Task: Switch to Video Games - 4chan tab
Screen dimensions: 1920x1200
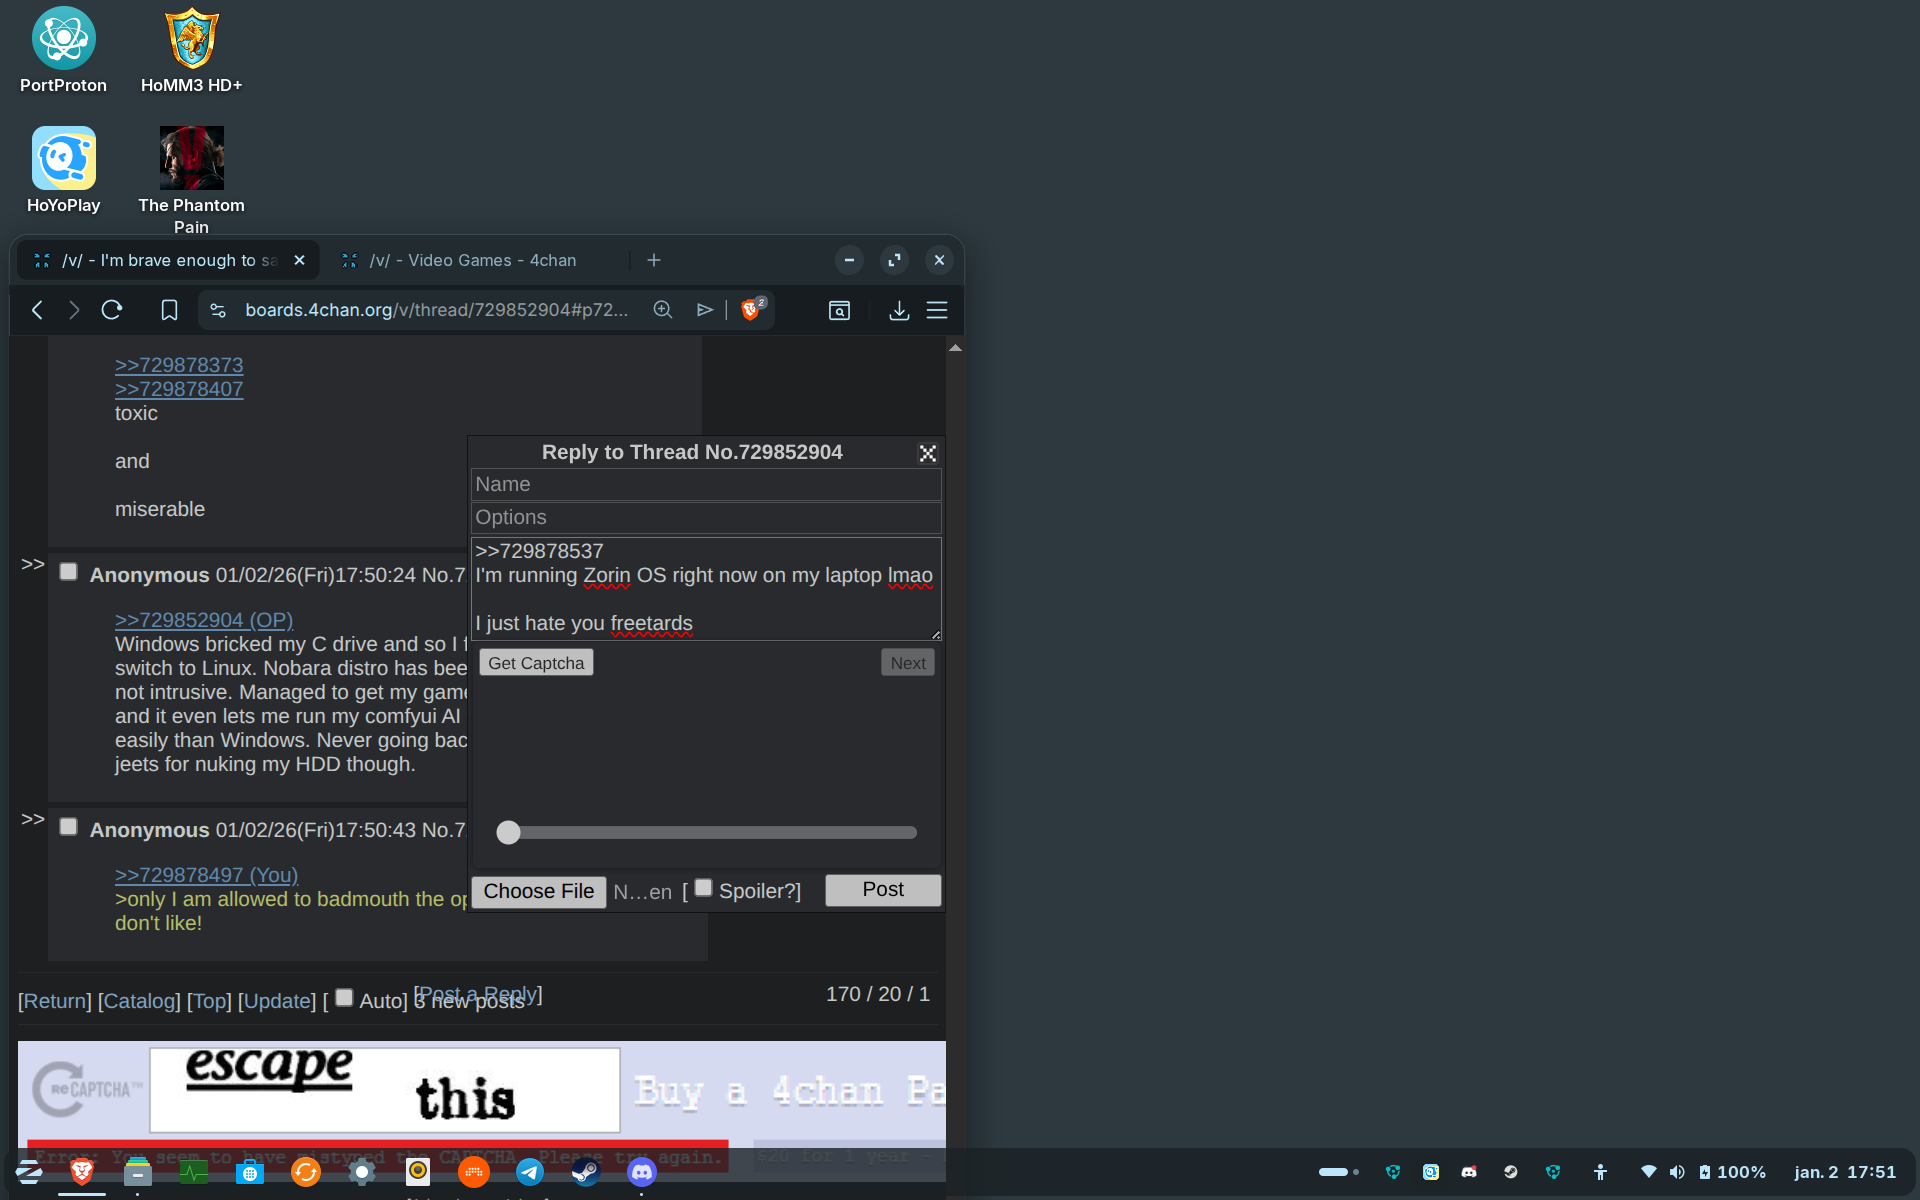Action: (472, 260)
